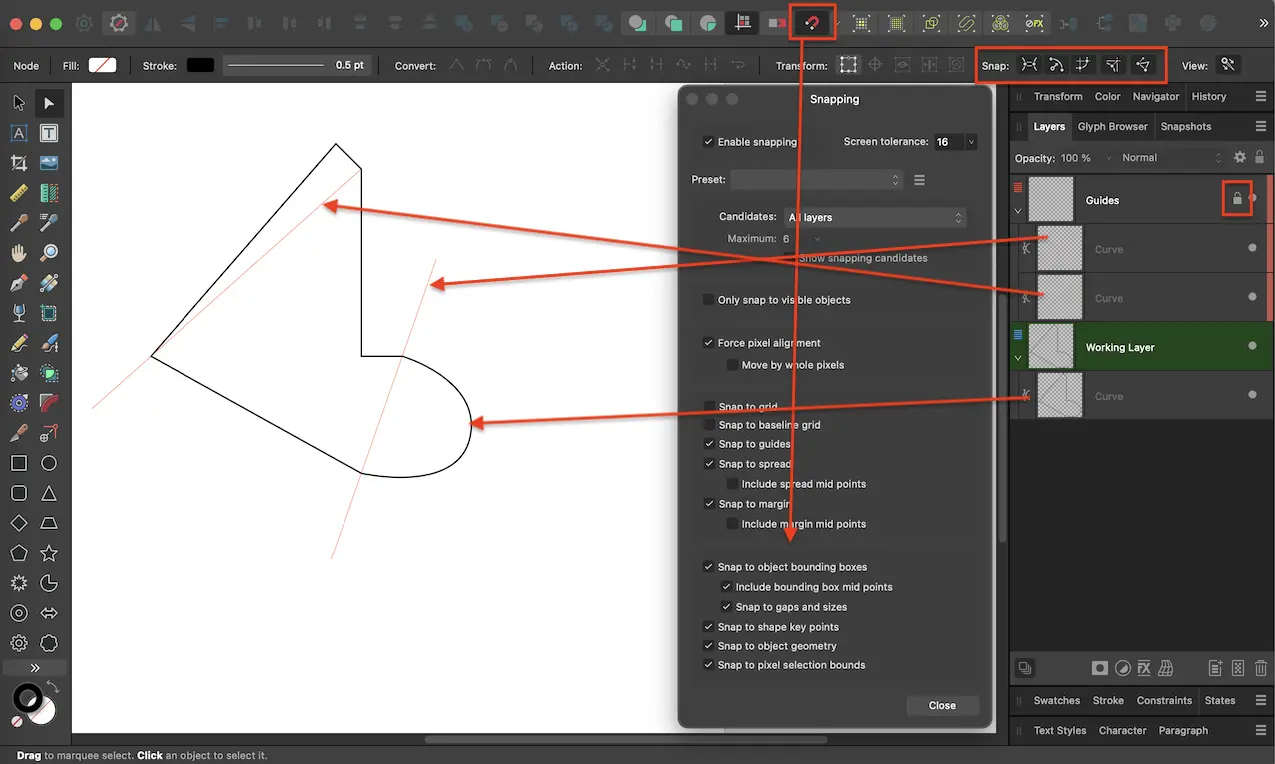
Task: Open the Candidates All layers dropdown
Action: coord(874,217)
